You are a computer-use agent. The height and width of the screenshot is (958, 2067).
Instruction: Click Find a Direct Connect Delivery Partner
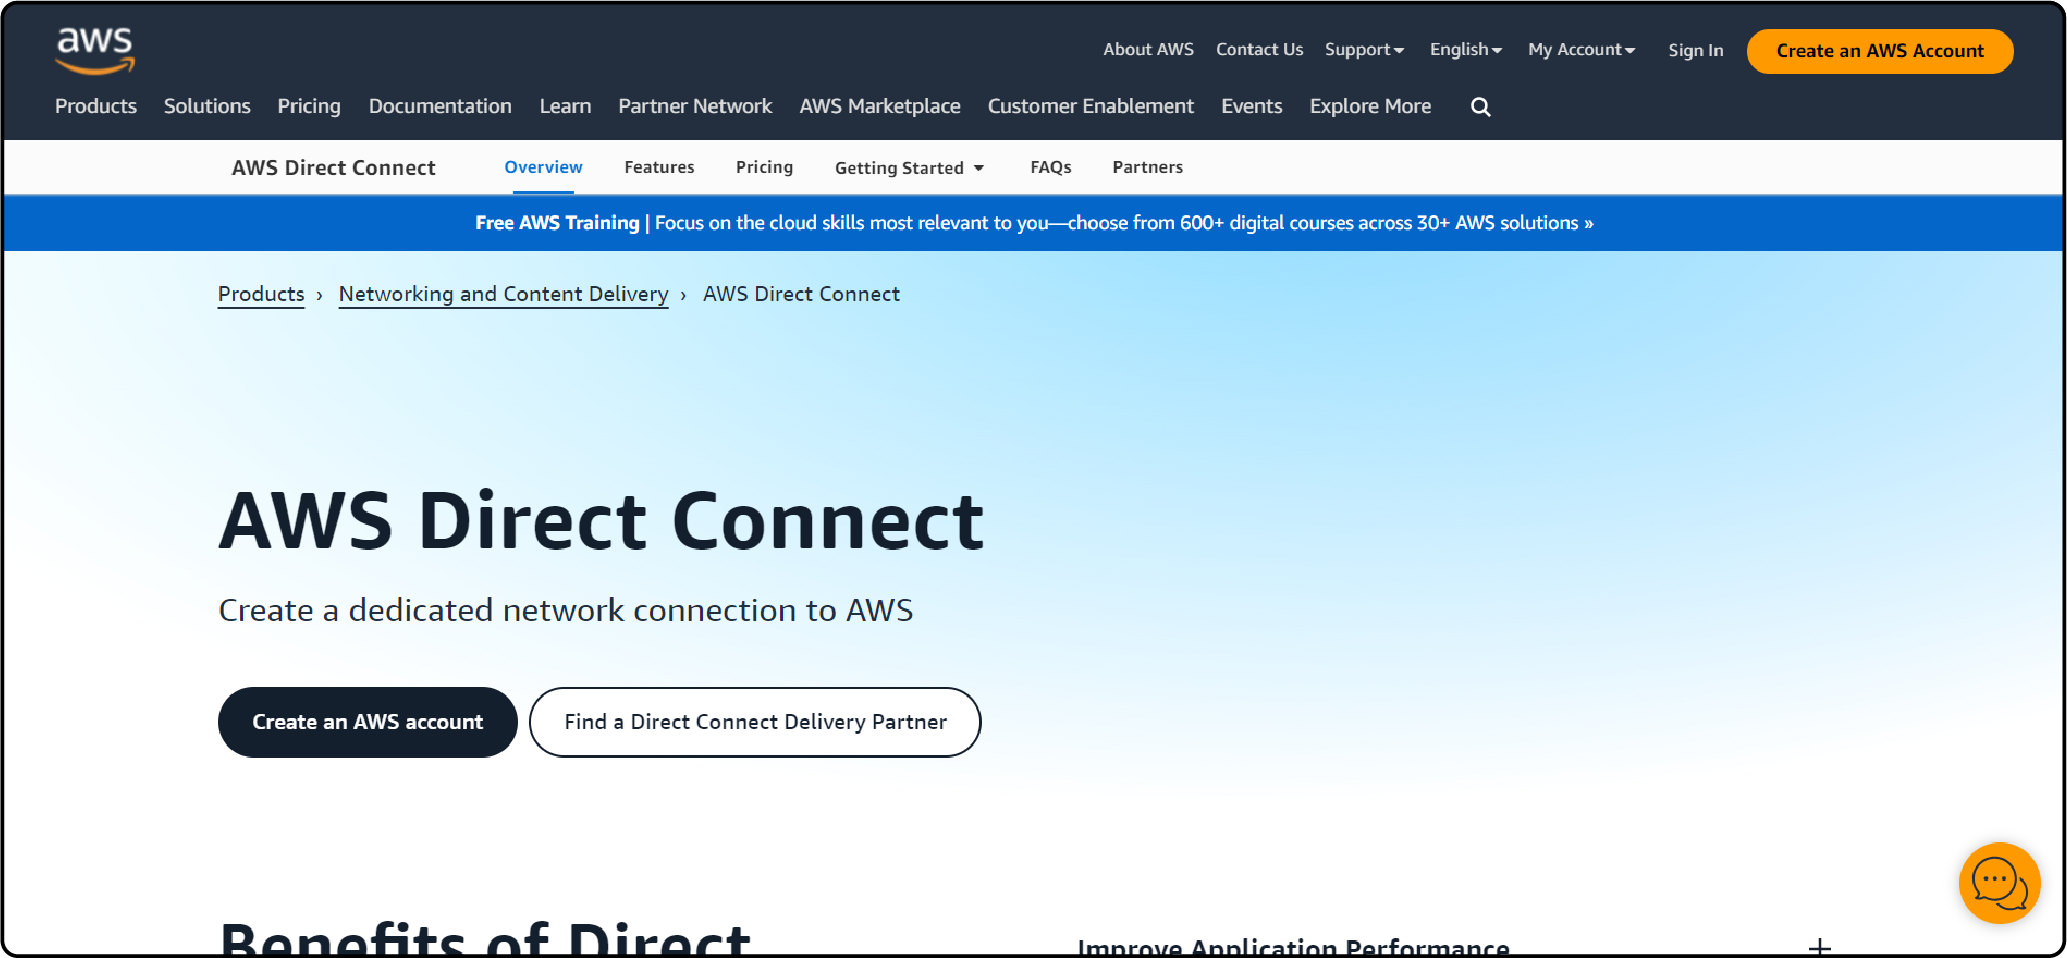pos(755,722)
